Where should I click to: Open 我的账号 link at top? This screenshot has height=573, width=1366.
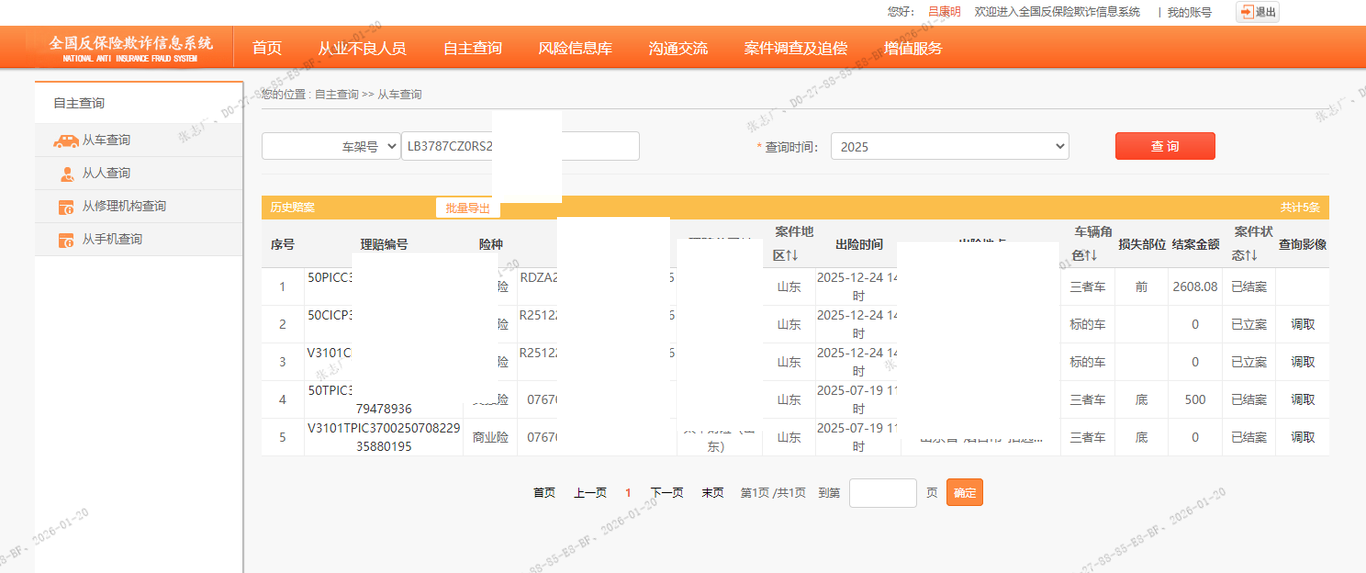(x=1189, y=12)
